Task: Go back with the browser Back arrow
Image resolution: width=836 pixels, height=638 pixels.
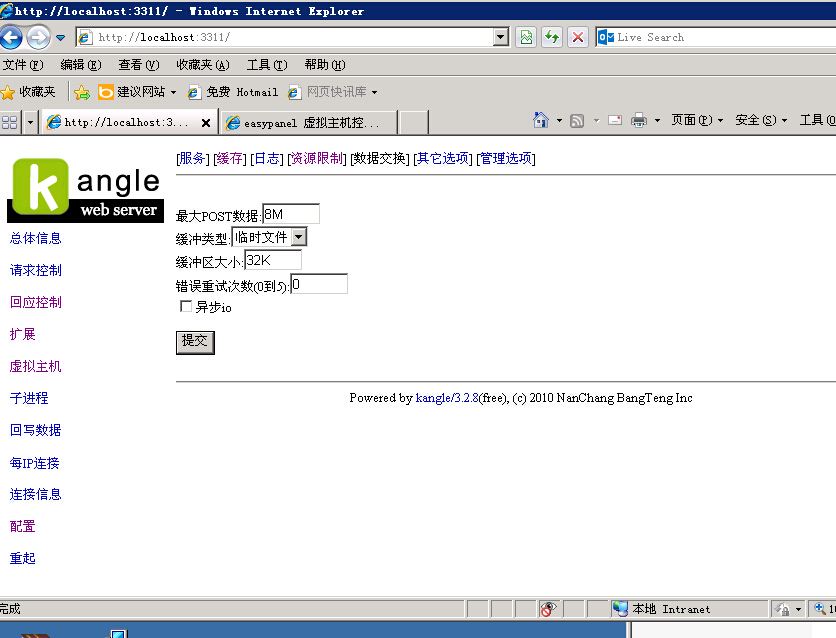Action: click(x=11, y=37)
